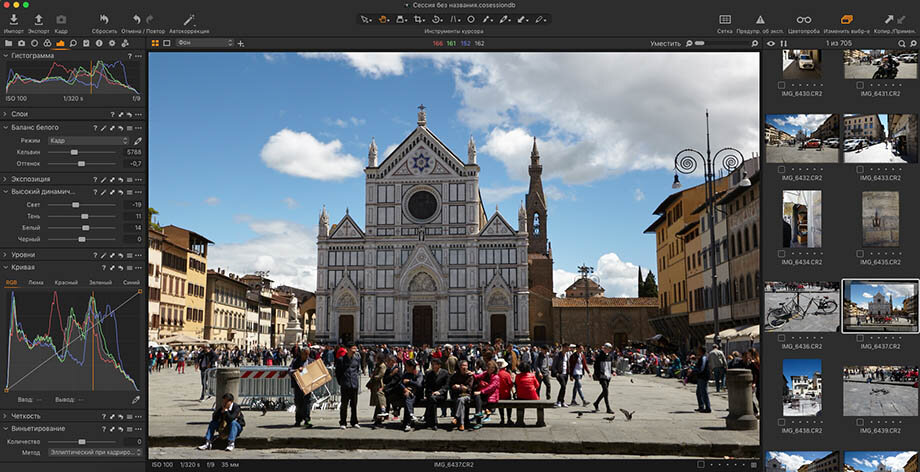The image size is (920, 472).
Task: Select the Crop cursor tool
Action: click(x=418, y=19)
